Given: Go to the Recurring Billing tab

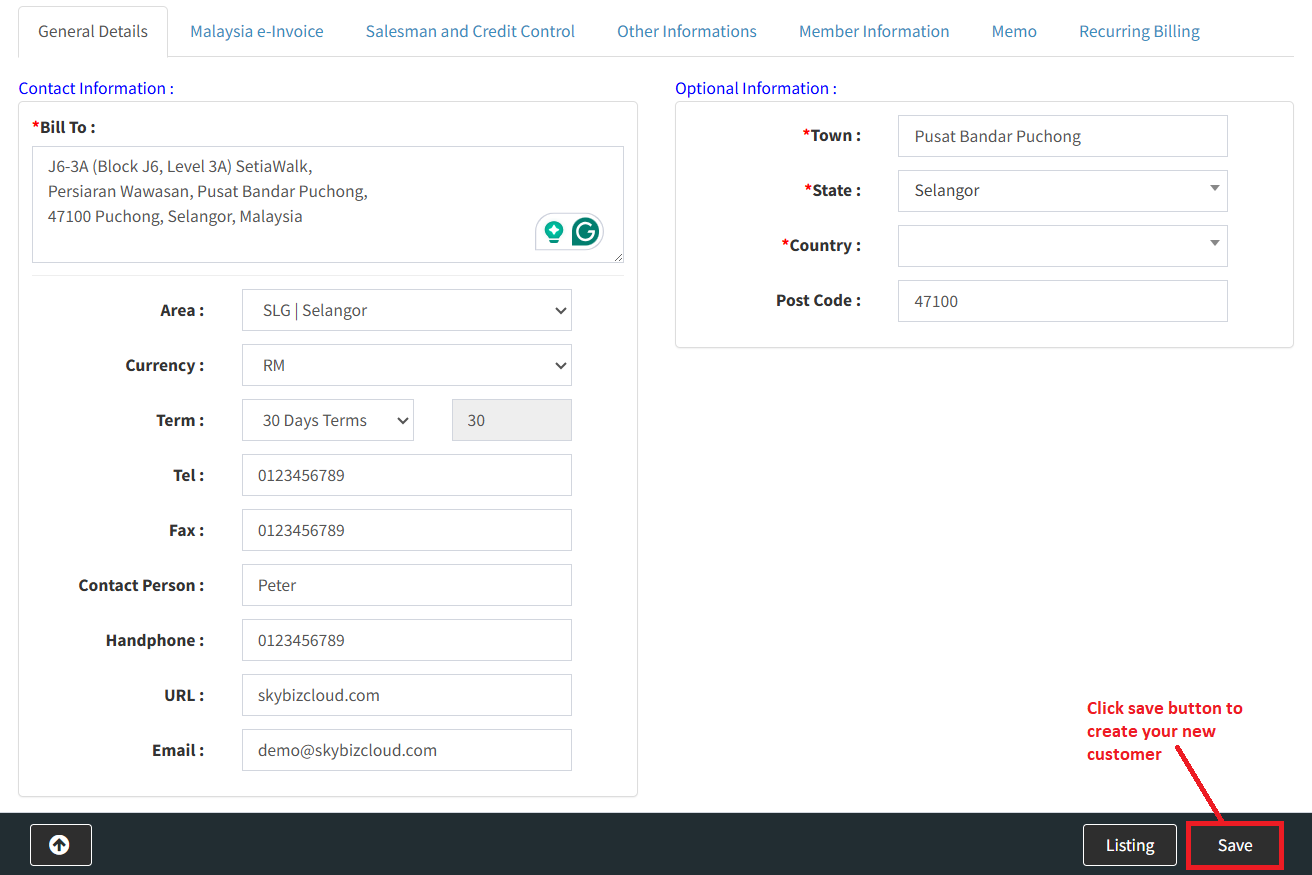Looking at the screenshot, I should tap(1139, 31).
